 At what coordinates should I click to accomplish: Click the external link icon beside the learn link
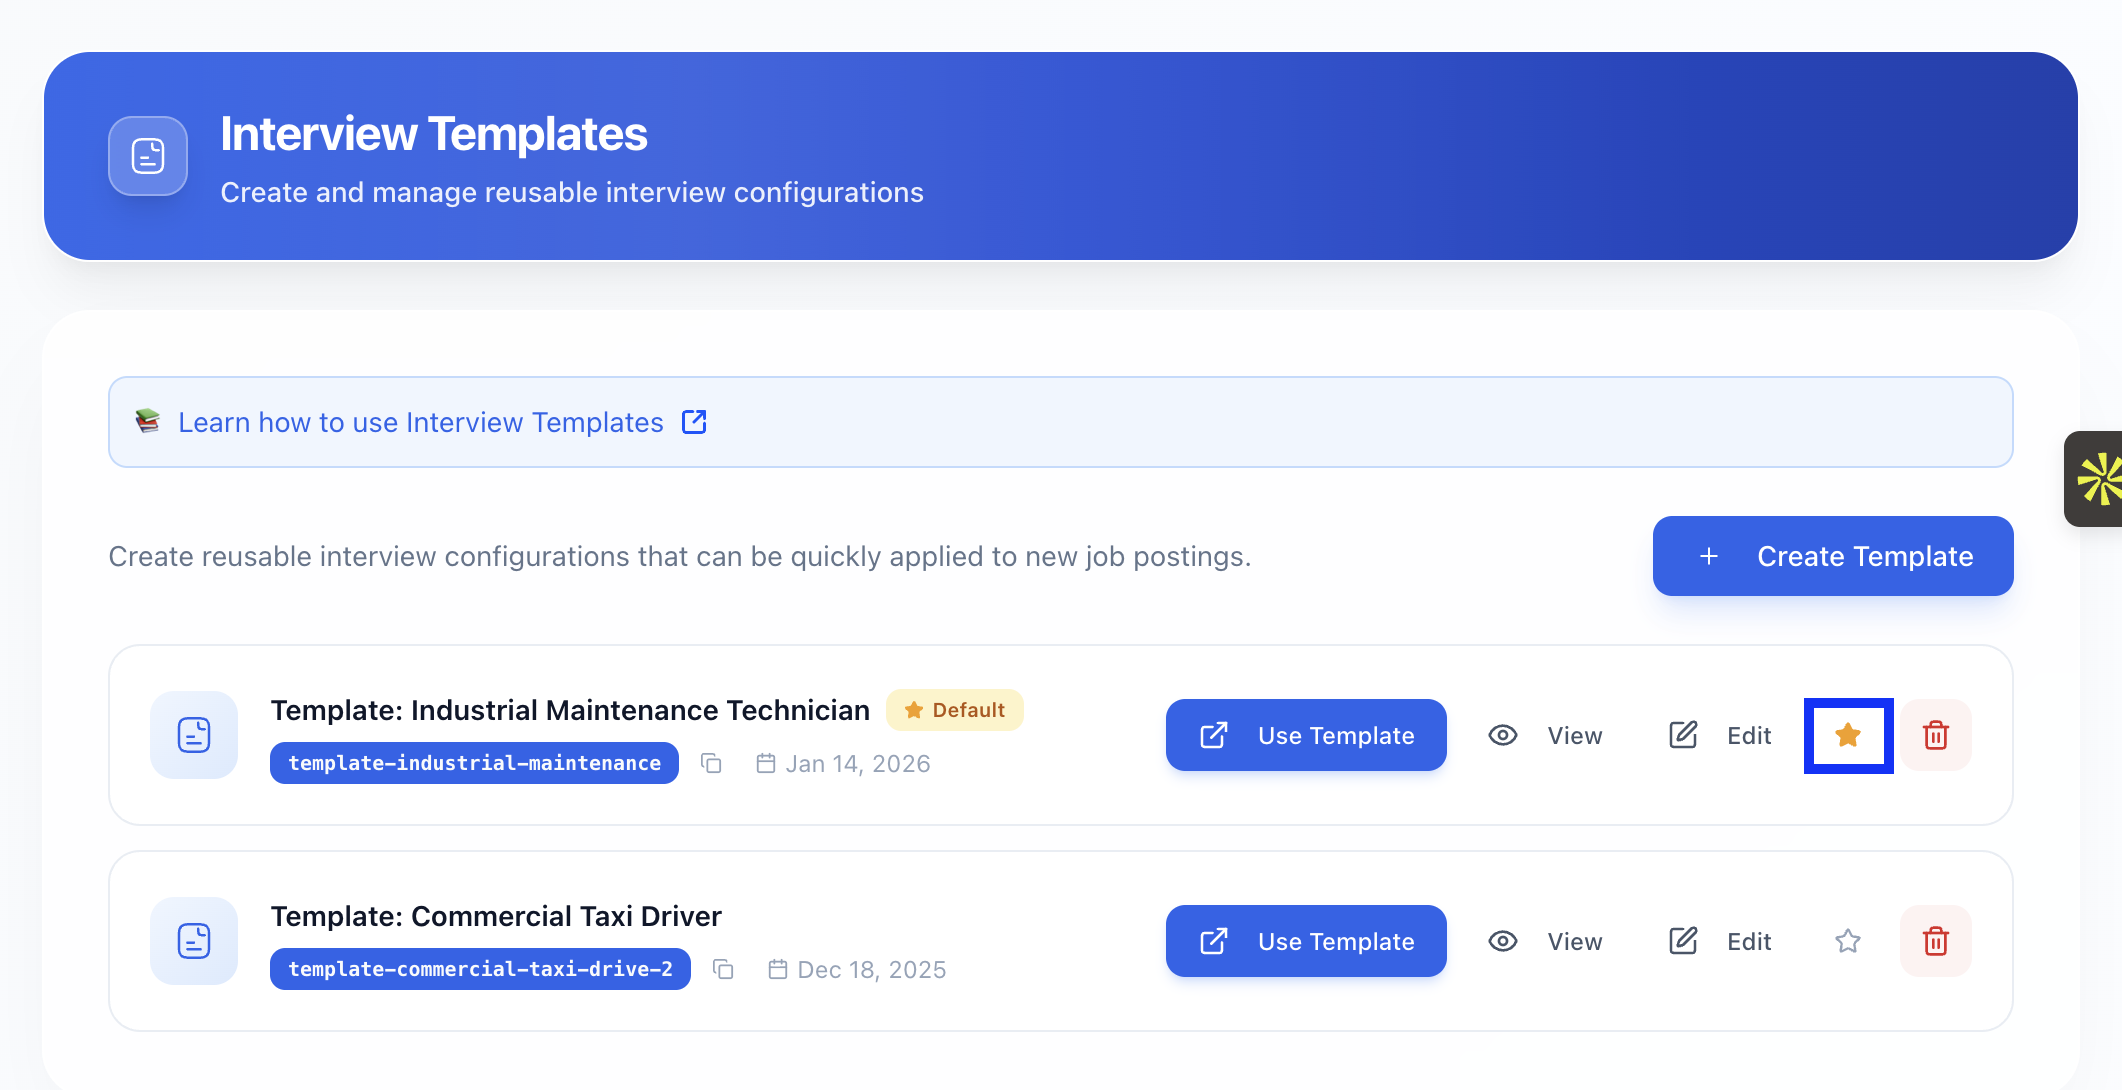694,422
